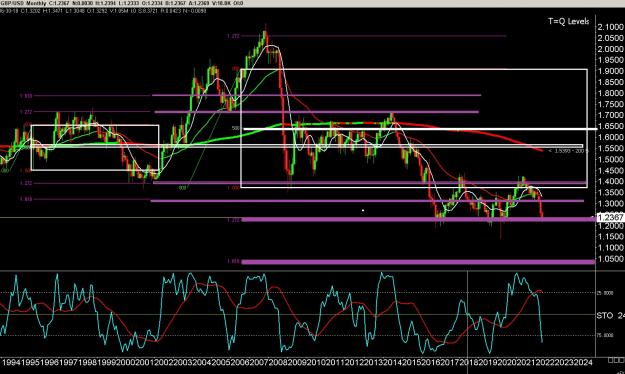
Task: Click the 1.4000 price axis label
Action: click(611, 181)
